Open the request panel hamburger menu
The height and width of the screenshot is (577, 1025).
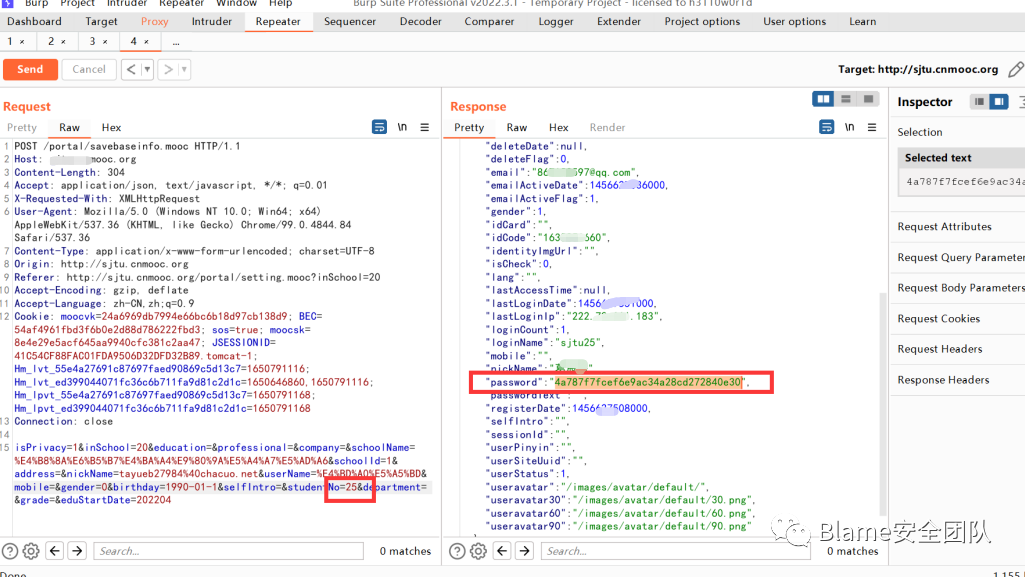tap(425, 127)
